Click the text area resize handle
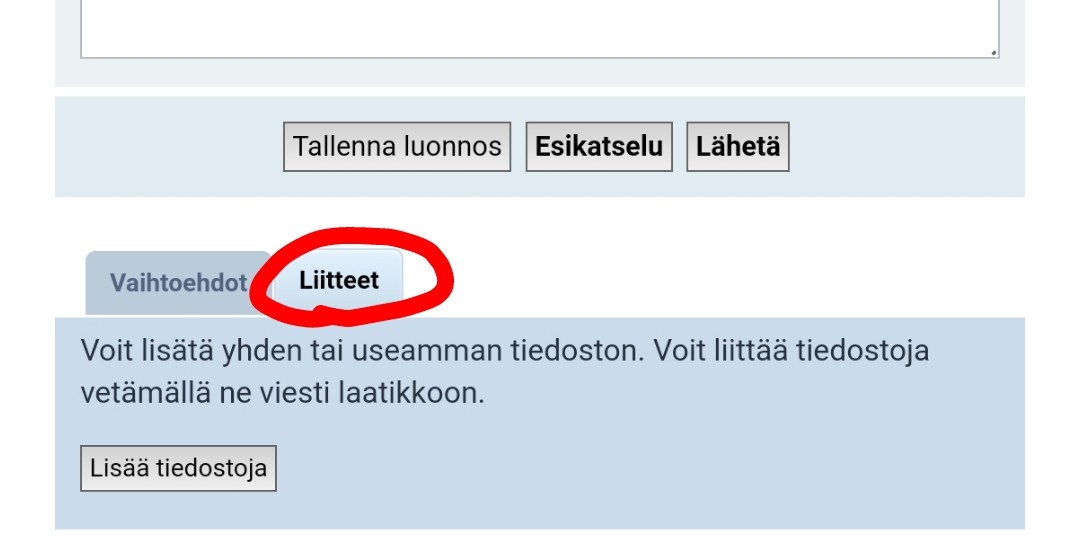This screenshot has height=554, width=1080. point(993,51)
